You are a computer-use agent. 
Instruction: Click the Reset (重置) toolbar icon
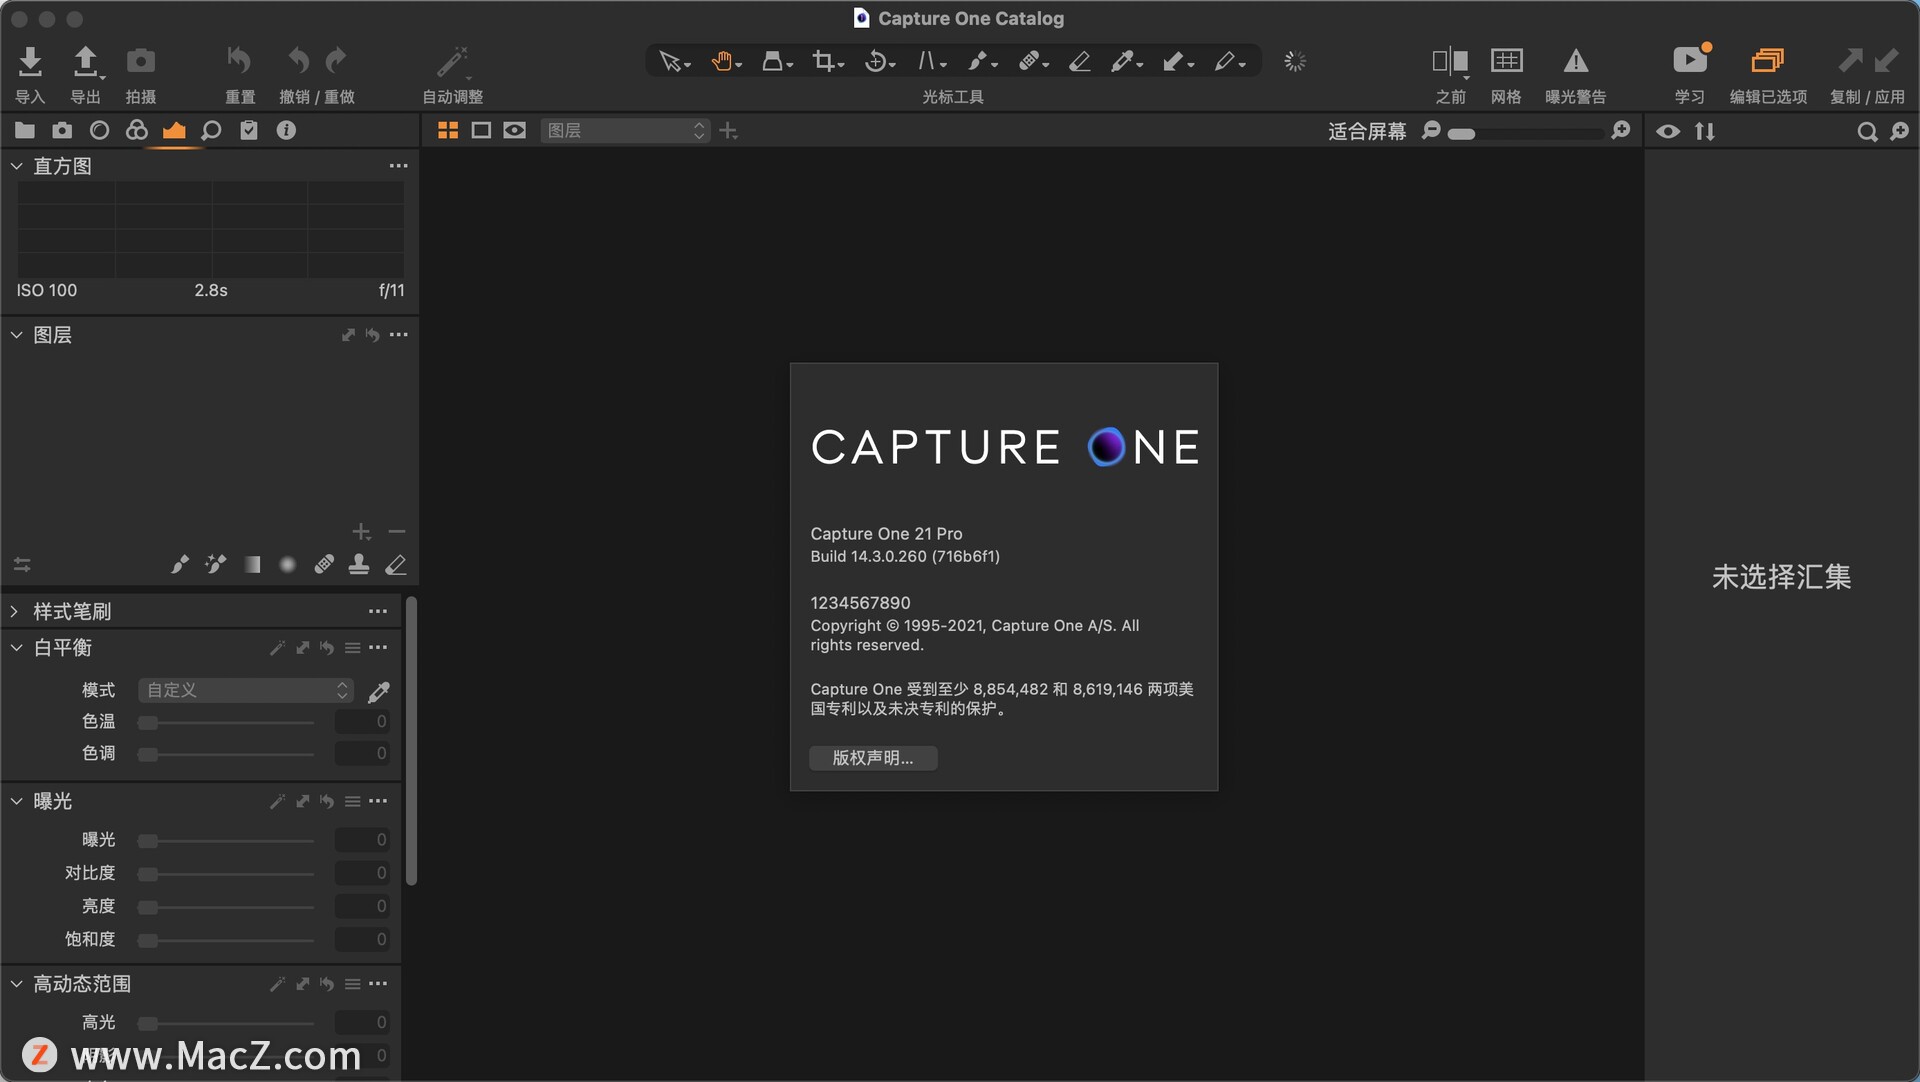click(x=239, y=61)
